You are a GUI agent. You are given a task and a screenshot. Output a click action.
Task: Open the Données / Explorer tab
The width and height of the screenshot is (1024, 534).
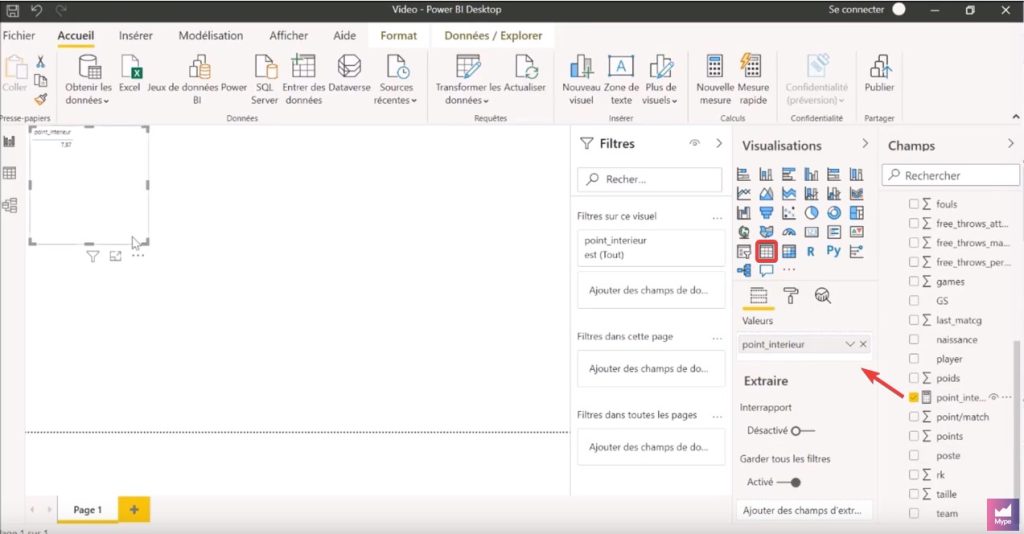click(x=493, y=35)
